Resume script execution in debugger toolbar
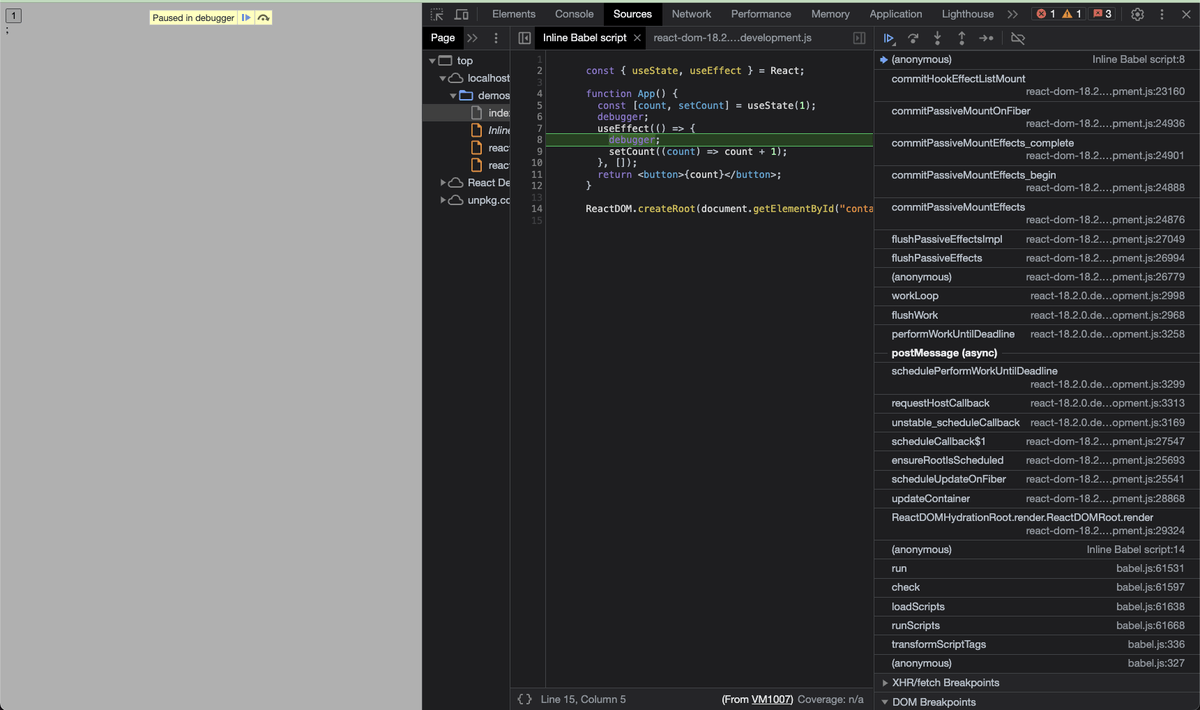The image size is (1200, 710). point(889,38)
